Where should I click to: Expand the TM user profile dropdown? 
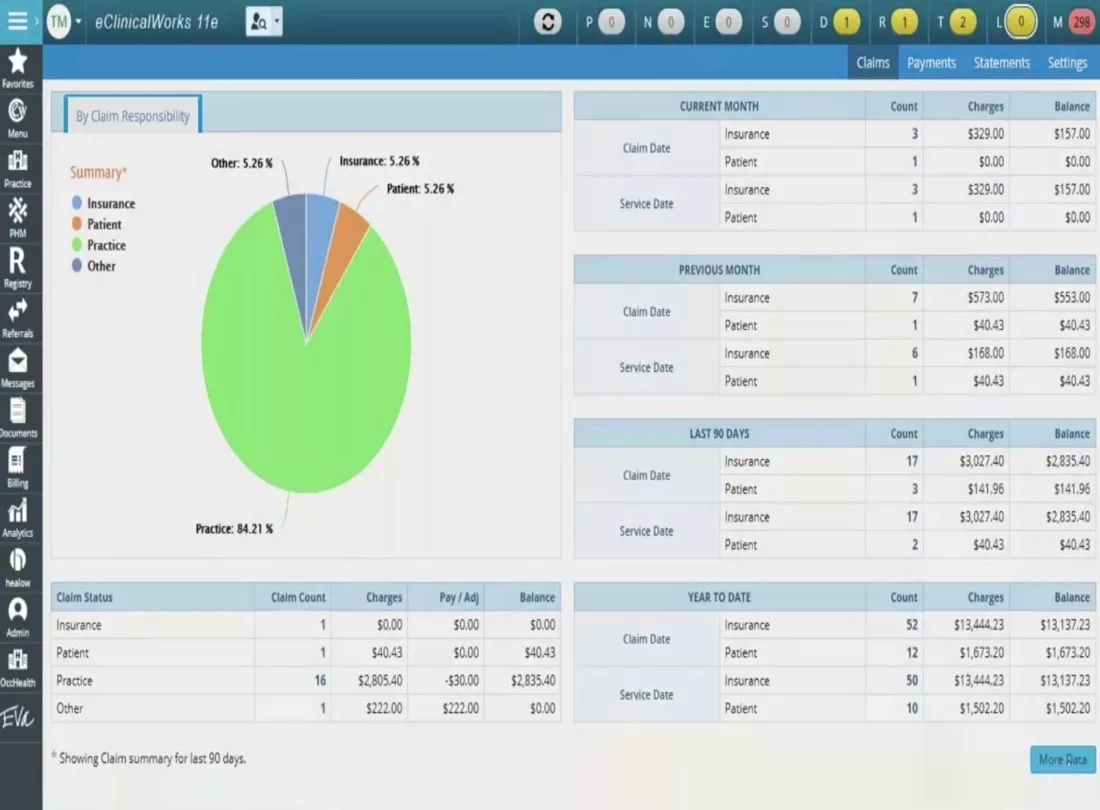click(x=78, y=21)
